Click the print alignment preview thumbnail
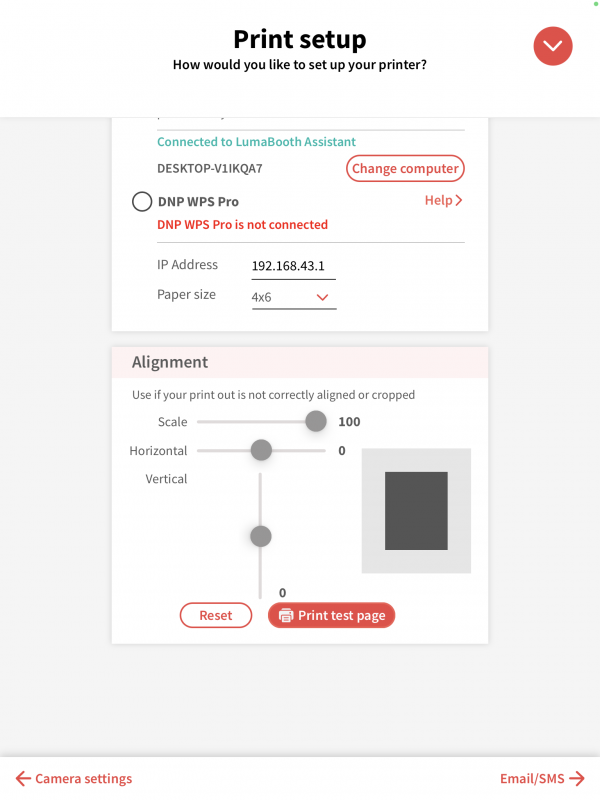Image resolution: width=600 pixels, height=800 pixels. pyautogui.click(x=416, y=510)
